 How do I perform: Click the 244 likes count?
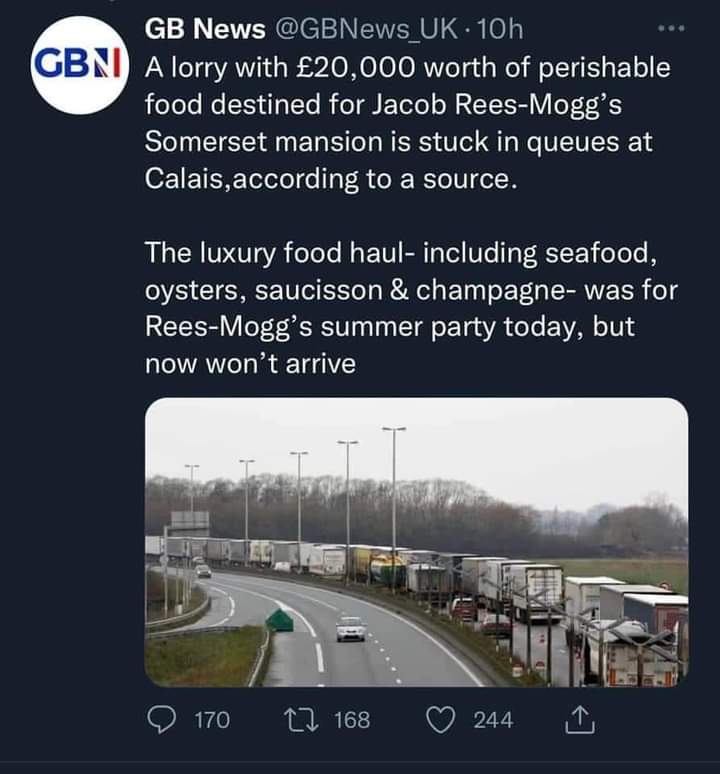tap(493, 719)
